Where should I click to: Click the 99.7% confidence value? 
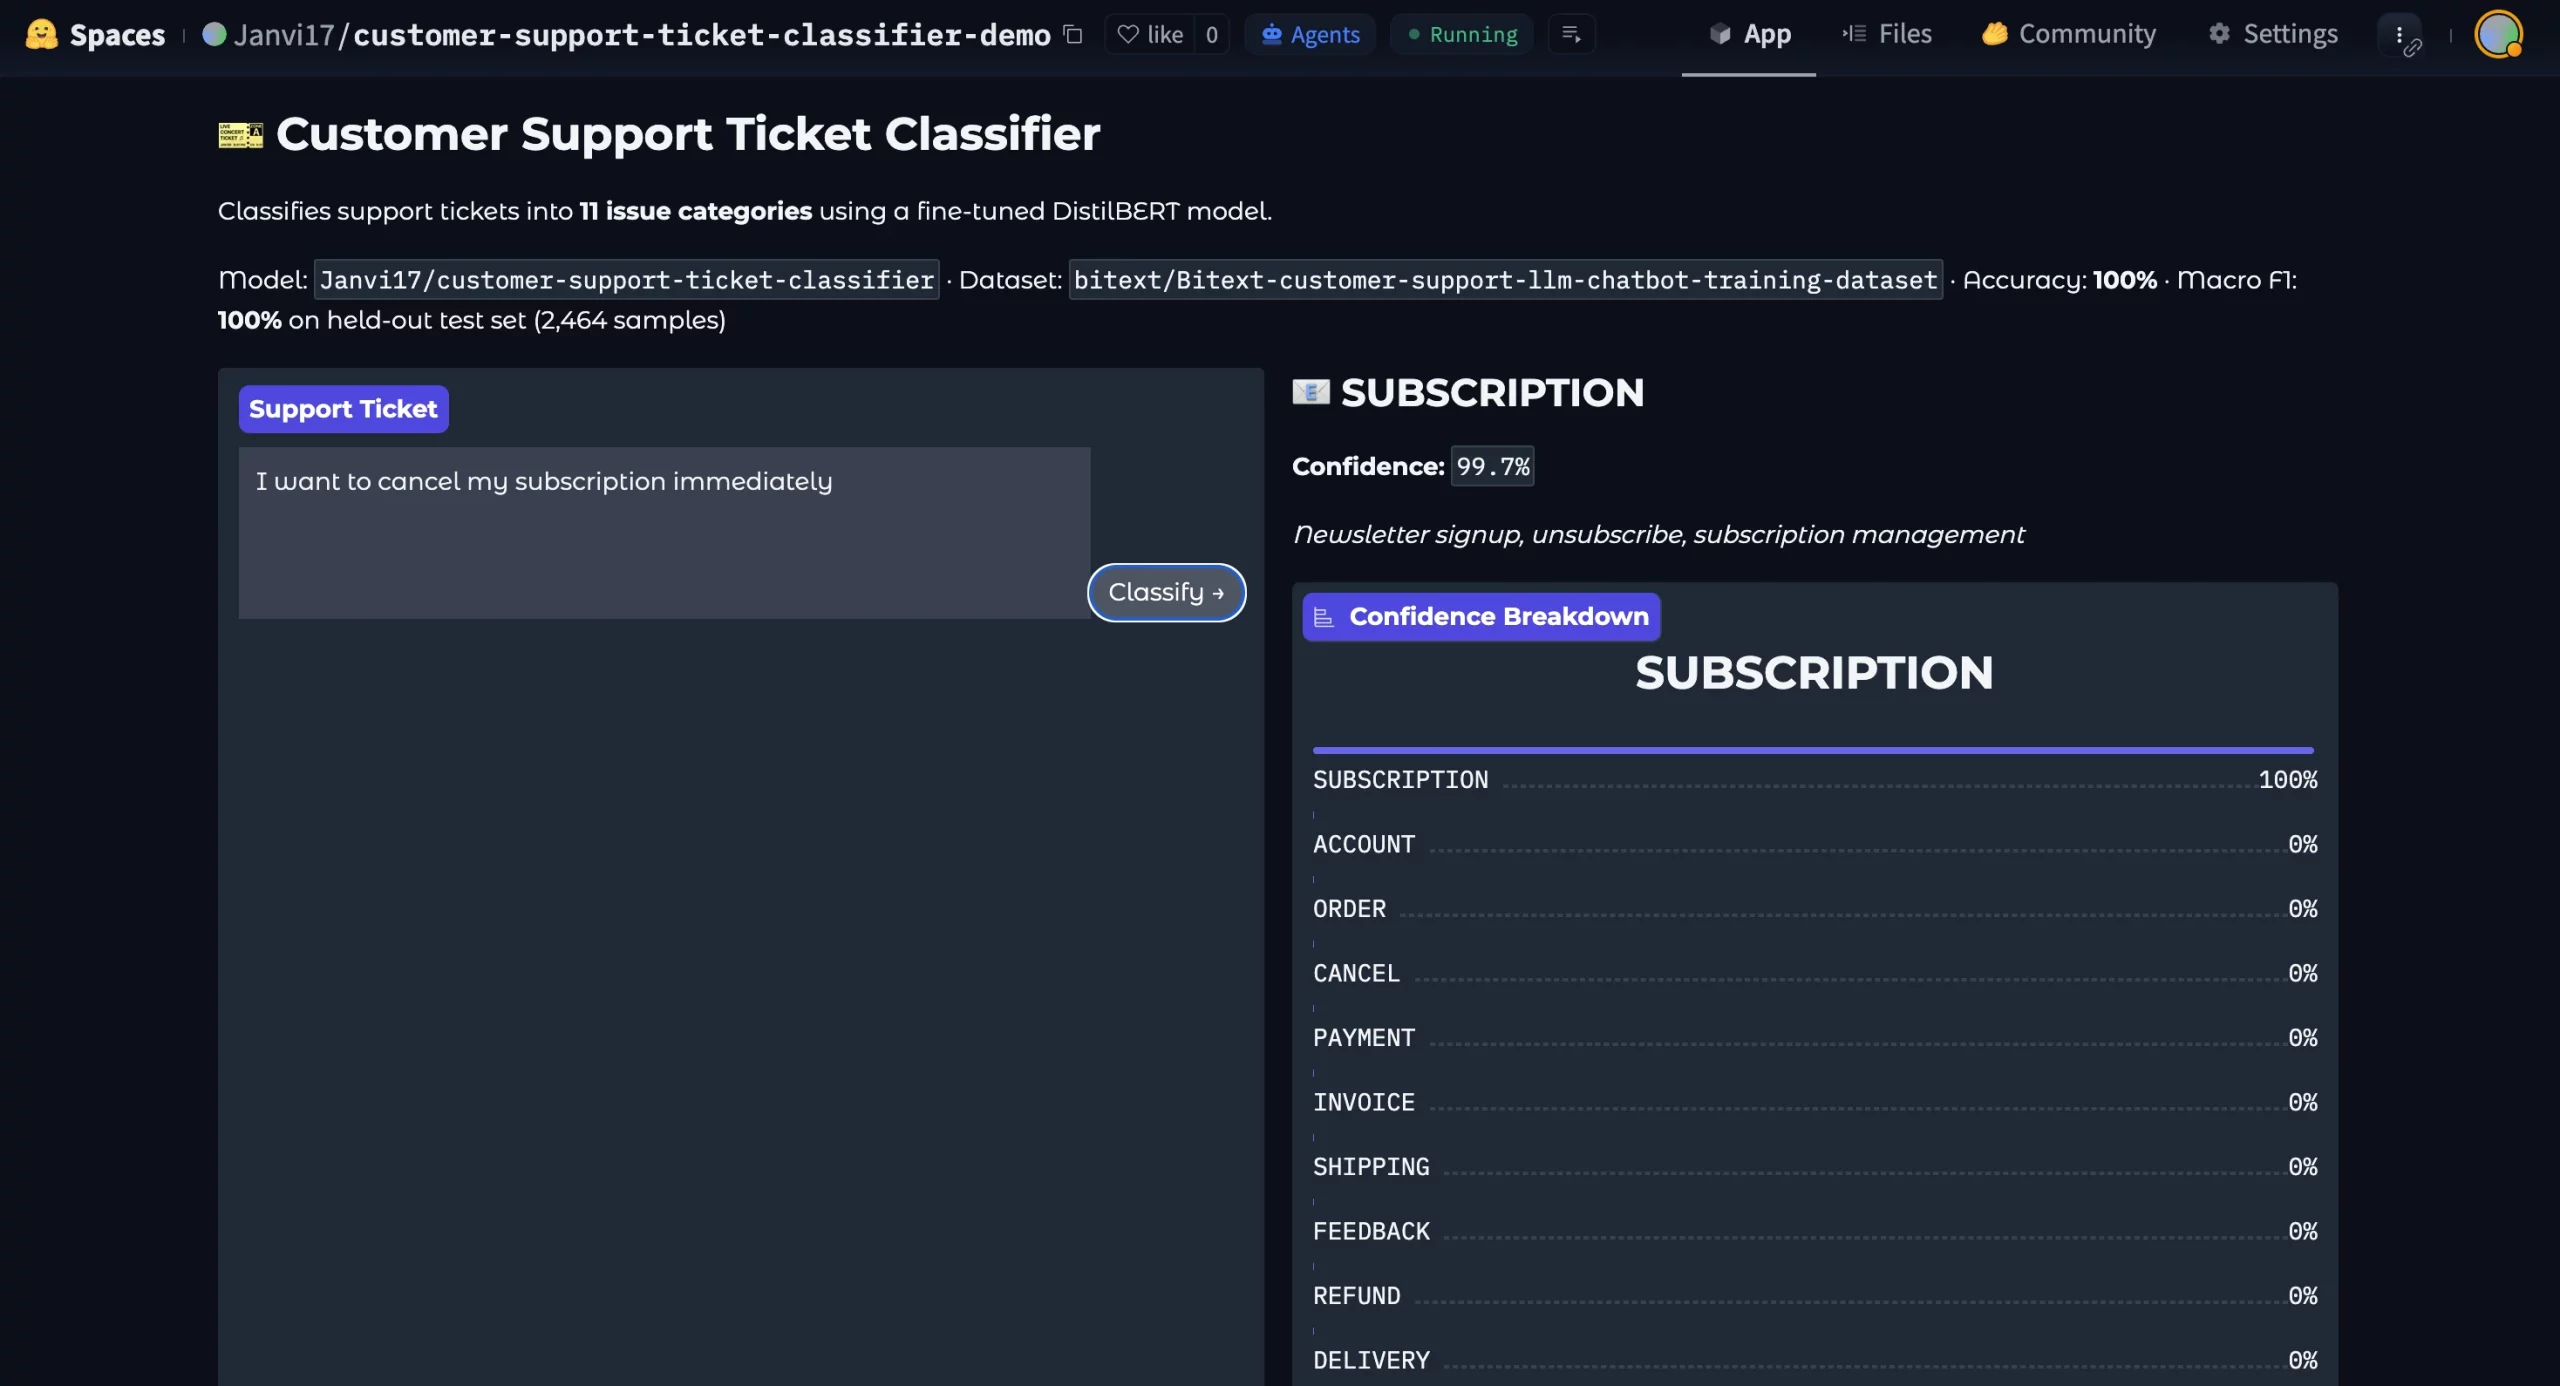click(1492, 466)
